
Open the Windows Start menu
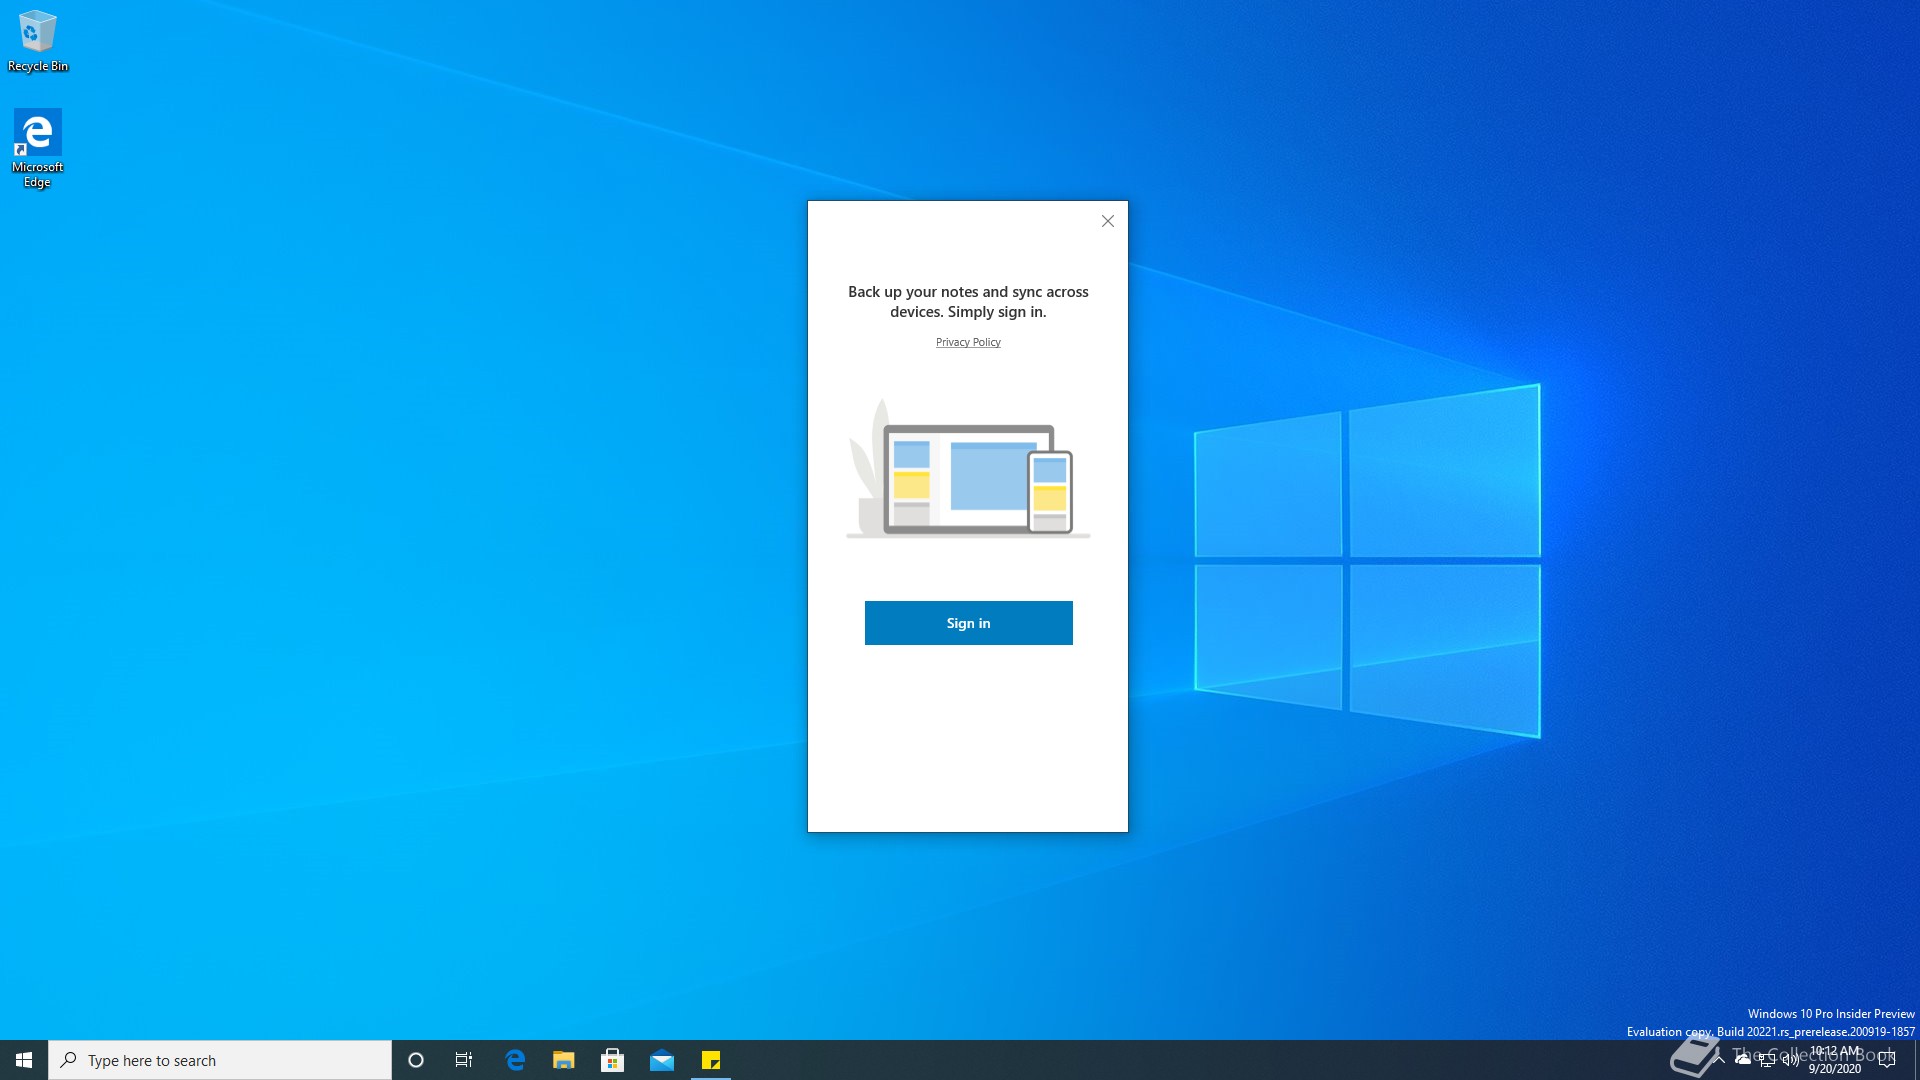click(24, 1060)
